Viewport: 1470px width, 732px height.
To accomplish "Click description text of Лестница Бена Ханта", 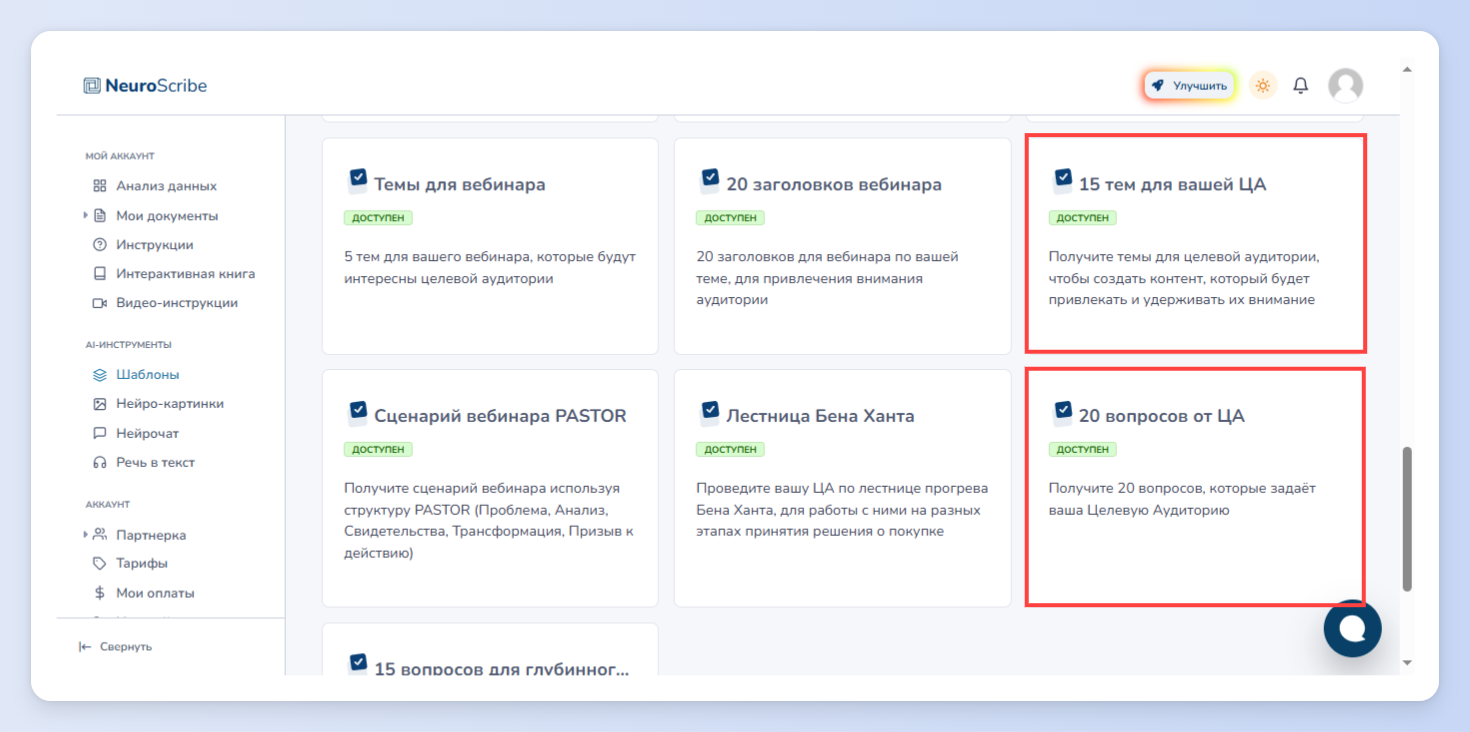I will click(x=842, y=510).
